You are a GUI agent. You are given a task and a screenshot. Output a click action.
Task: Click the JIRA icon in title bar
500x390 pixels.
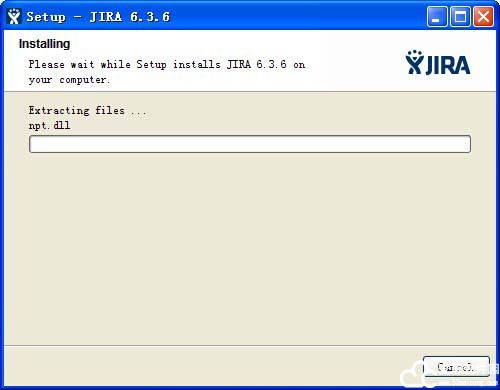14,16
